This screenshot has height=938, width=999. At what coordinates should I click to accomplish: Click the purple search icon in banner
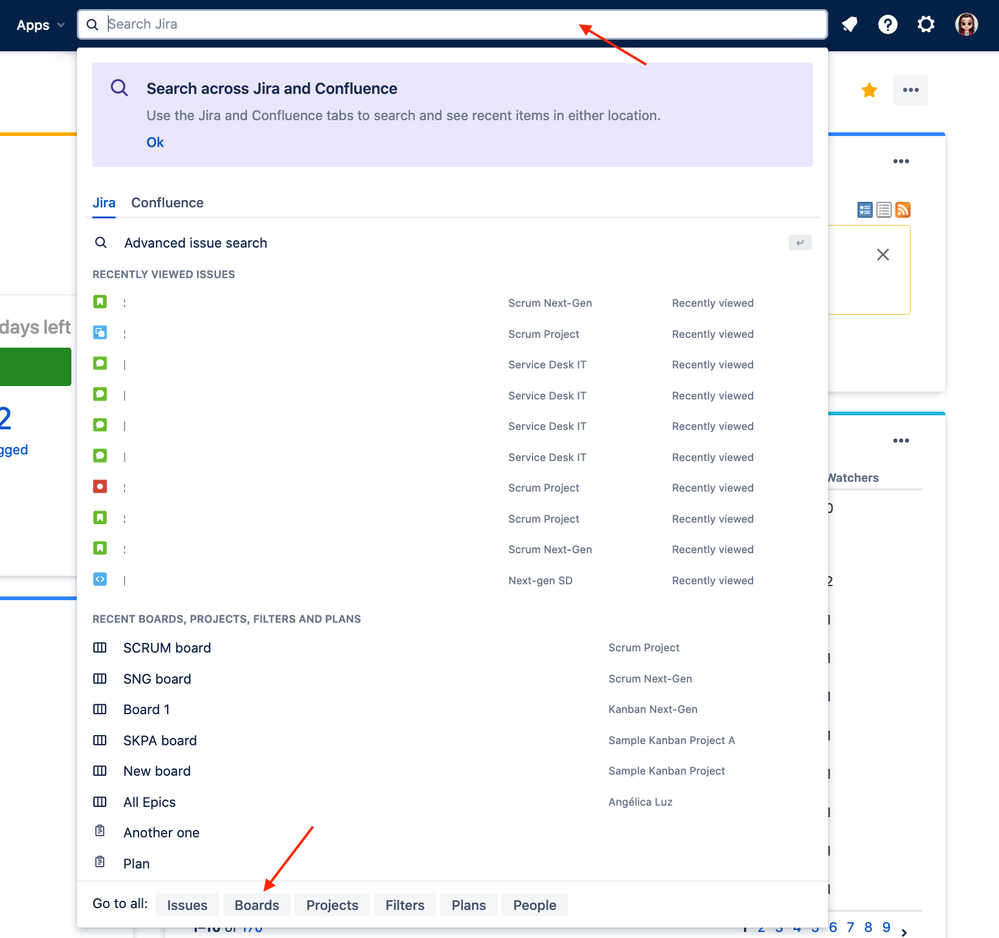(x=119, y=88)
